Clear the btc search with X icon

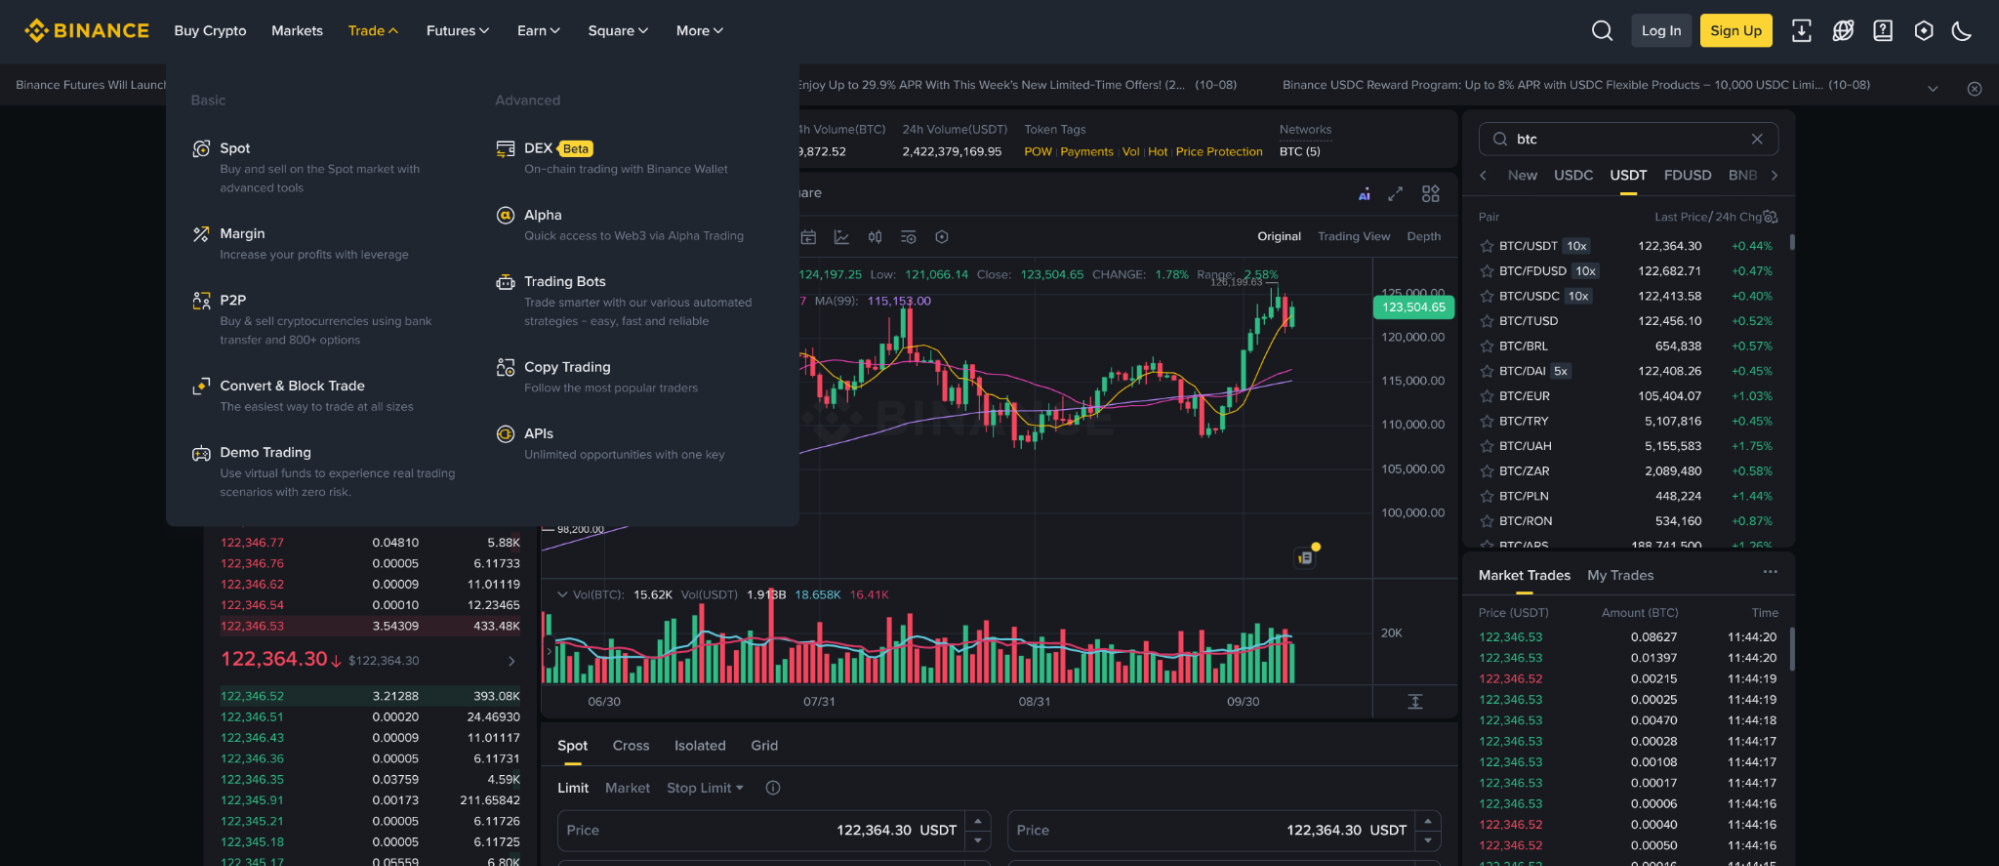click(1757, 139)
